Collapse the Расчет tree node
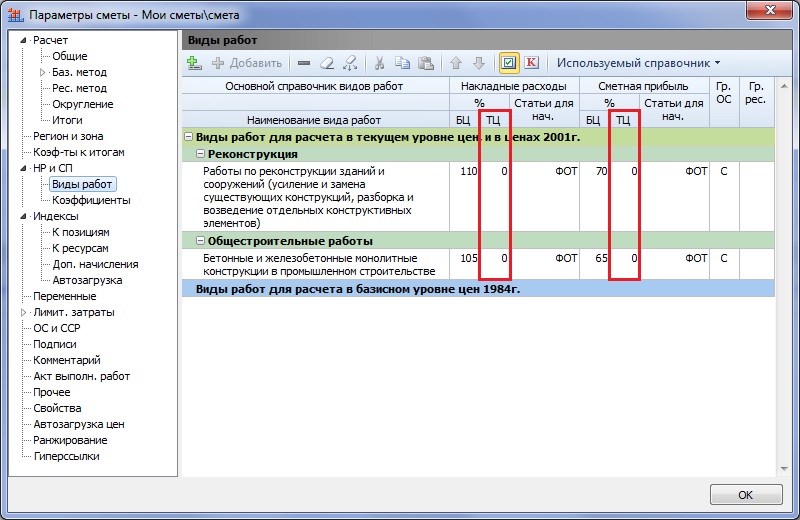Image resolution: width=800 pixels, height=520 pixels. click(22, 40)
